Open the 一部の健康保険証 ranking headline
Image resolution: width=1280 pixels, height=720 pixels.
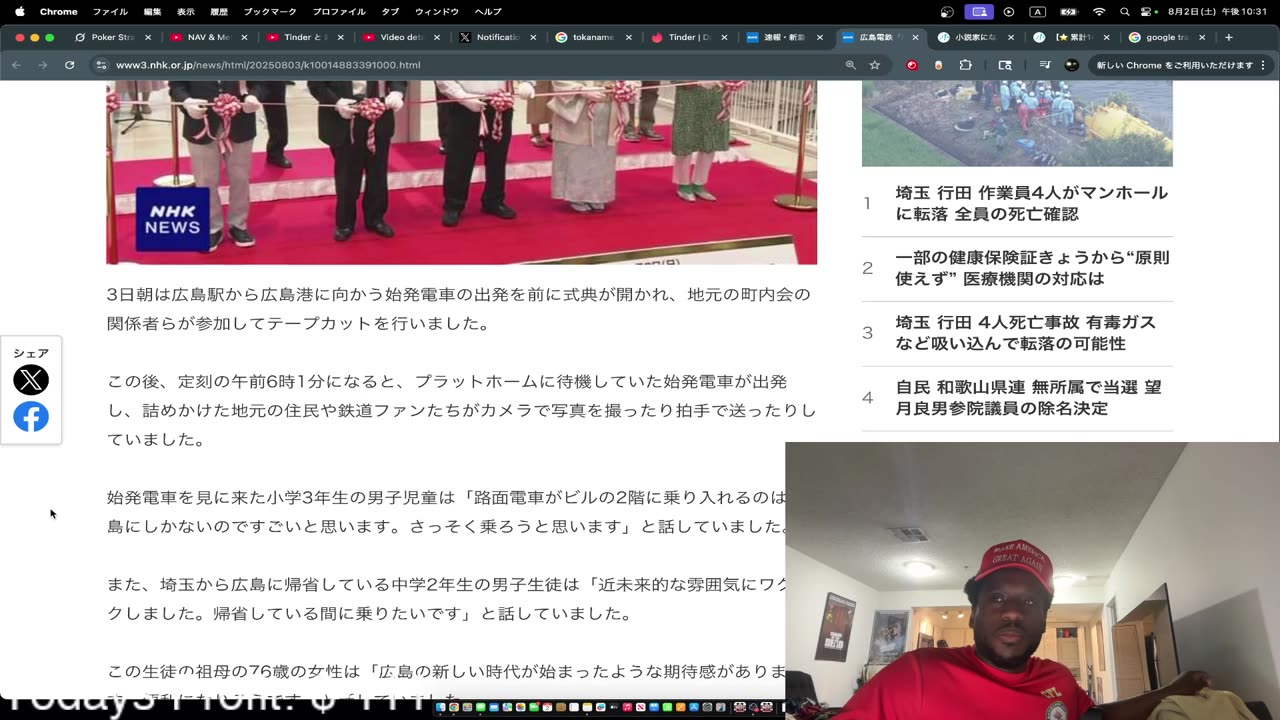pos(1031,268)
